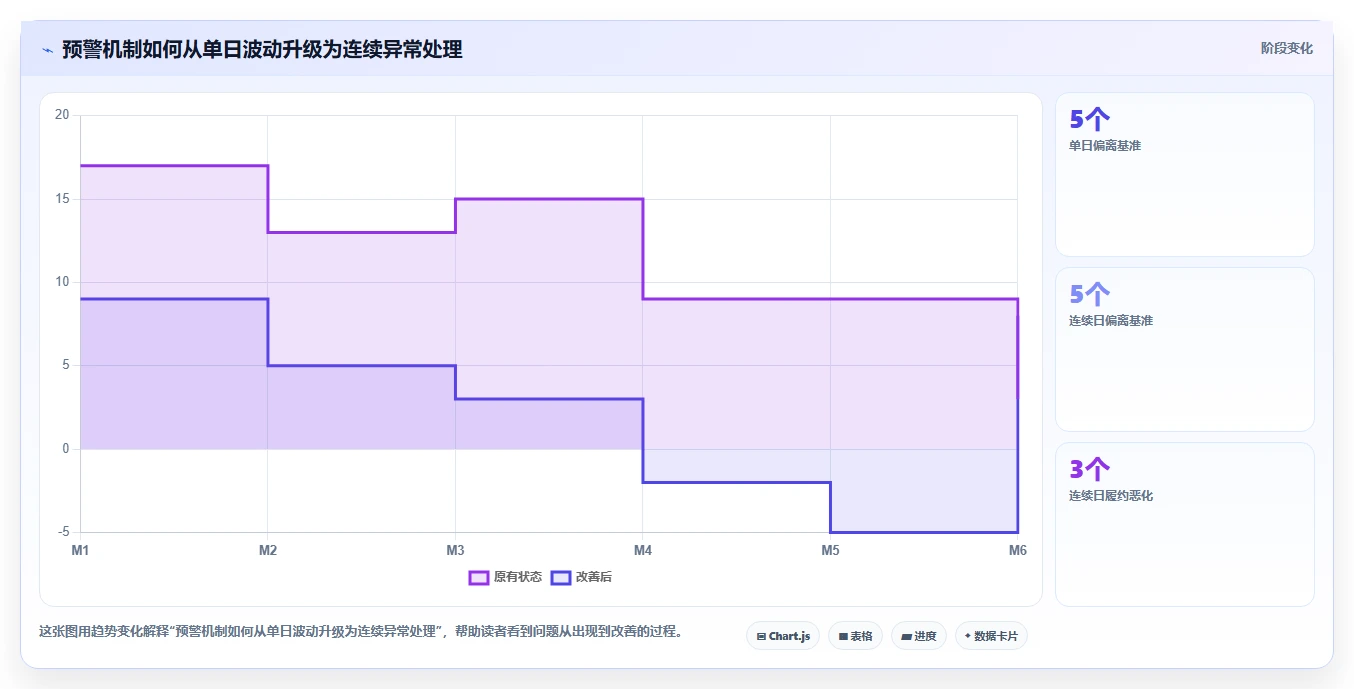The image size is (1354, 689).
Task: Select the Chart.js tag chip
Action: point(783,636)
